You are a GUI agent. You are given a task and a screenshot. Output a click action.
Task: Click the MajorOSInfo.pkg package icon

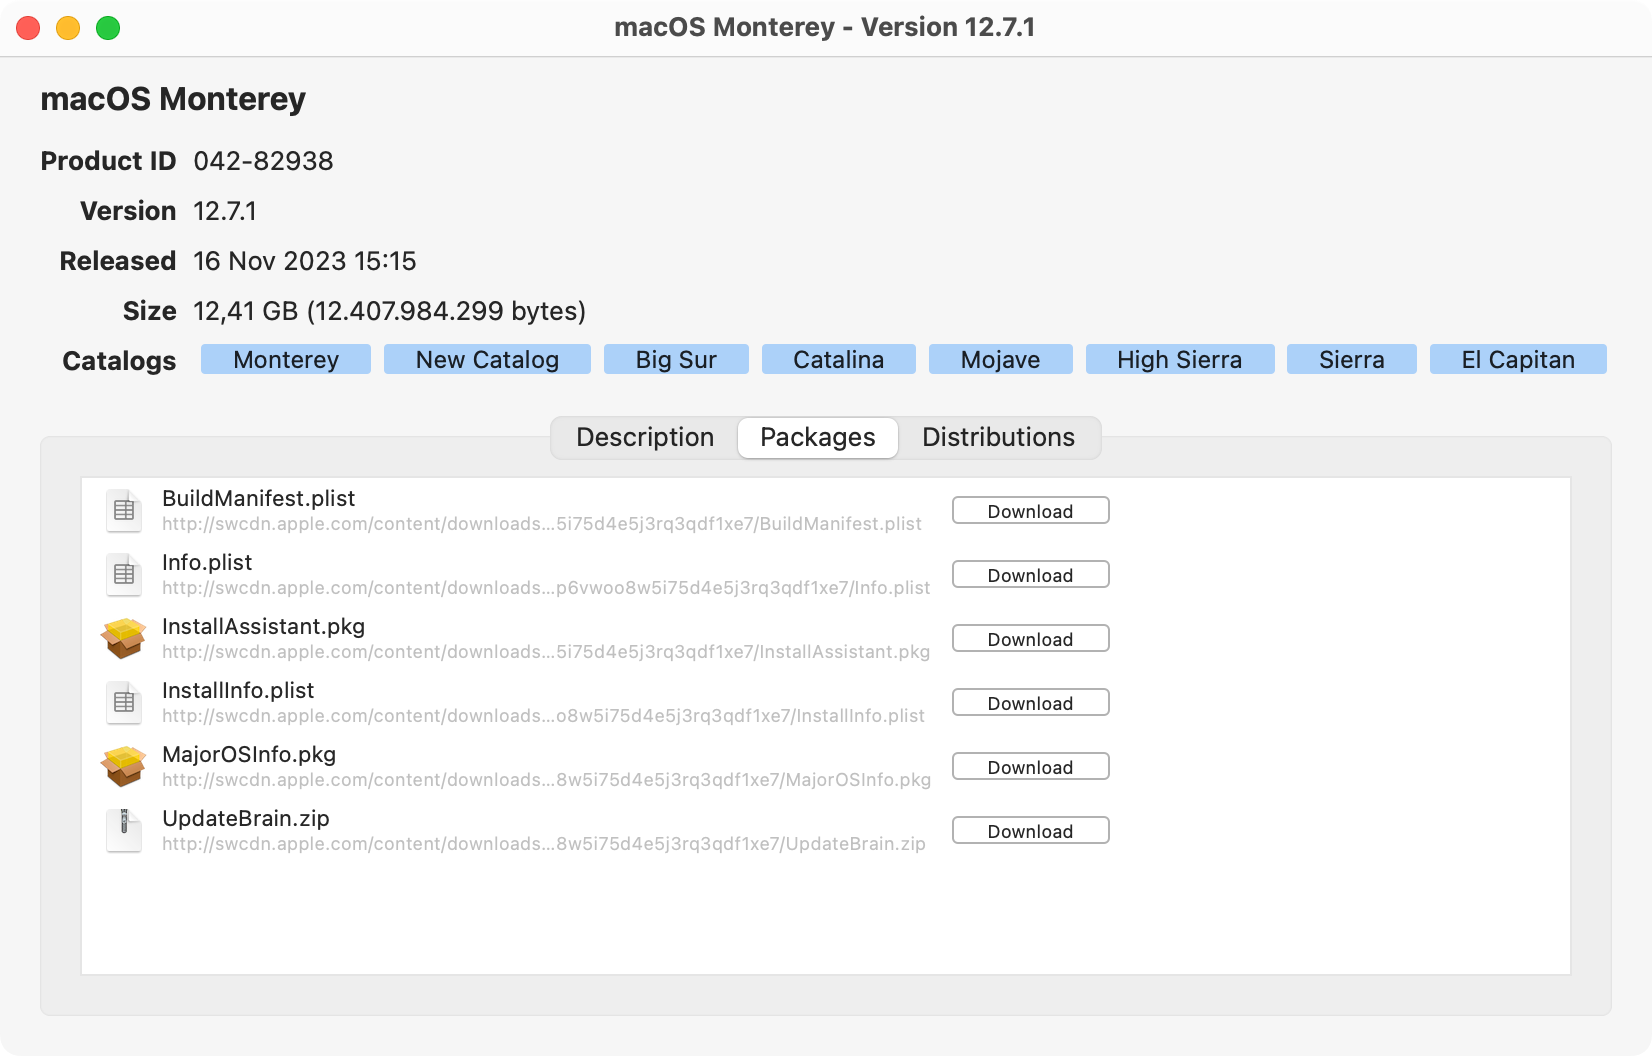pos(124,766)
